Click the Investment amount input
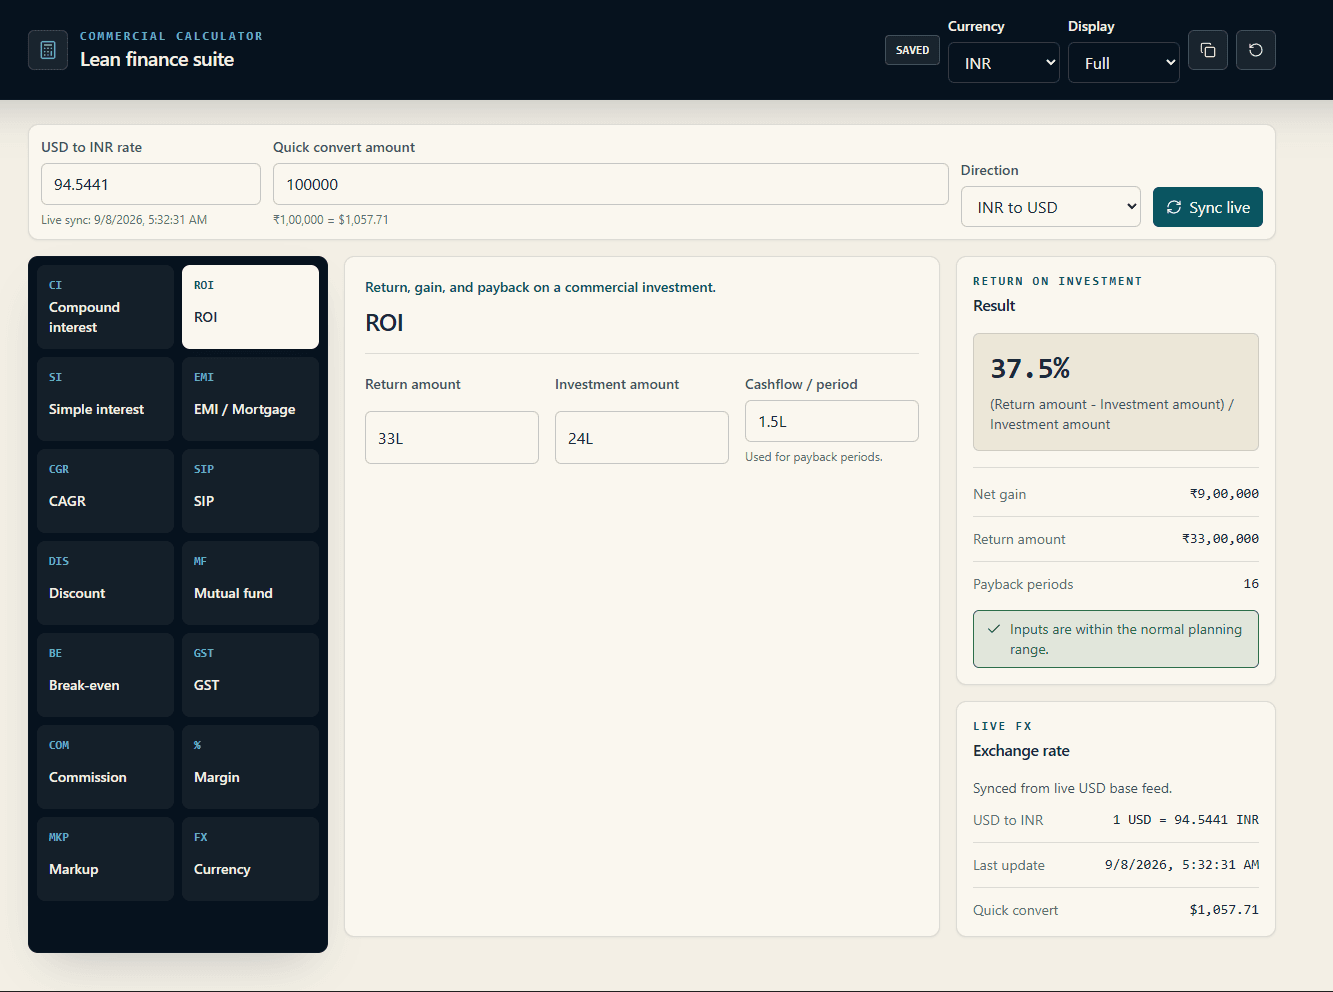The width and height of the screenshot is (1333, 992). click(x=642, y=438)
